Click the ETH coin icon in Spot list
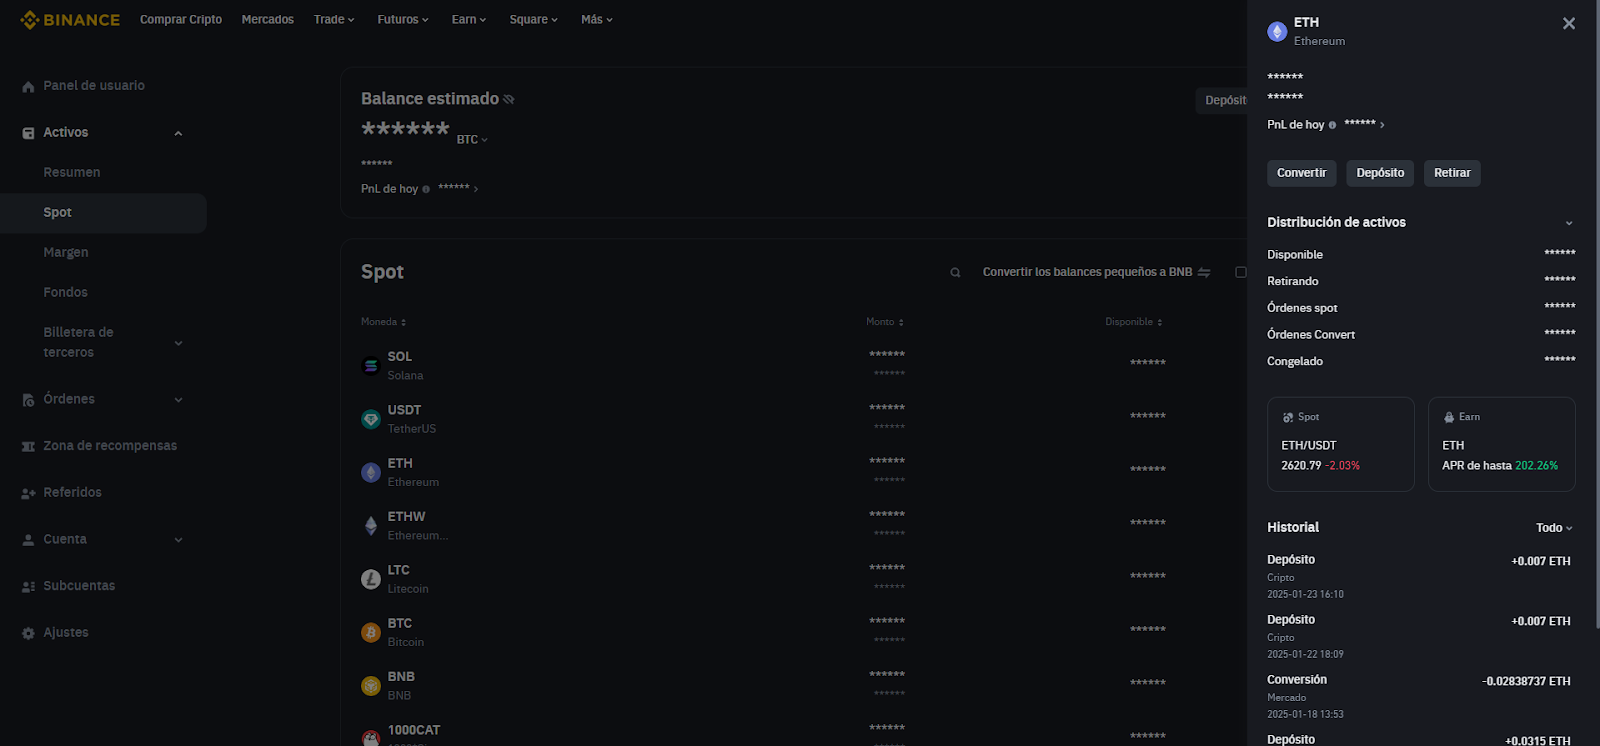 click(371, 472)
